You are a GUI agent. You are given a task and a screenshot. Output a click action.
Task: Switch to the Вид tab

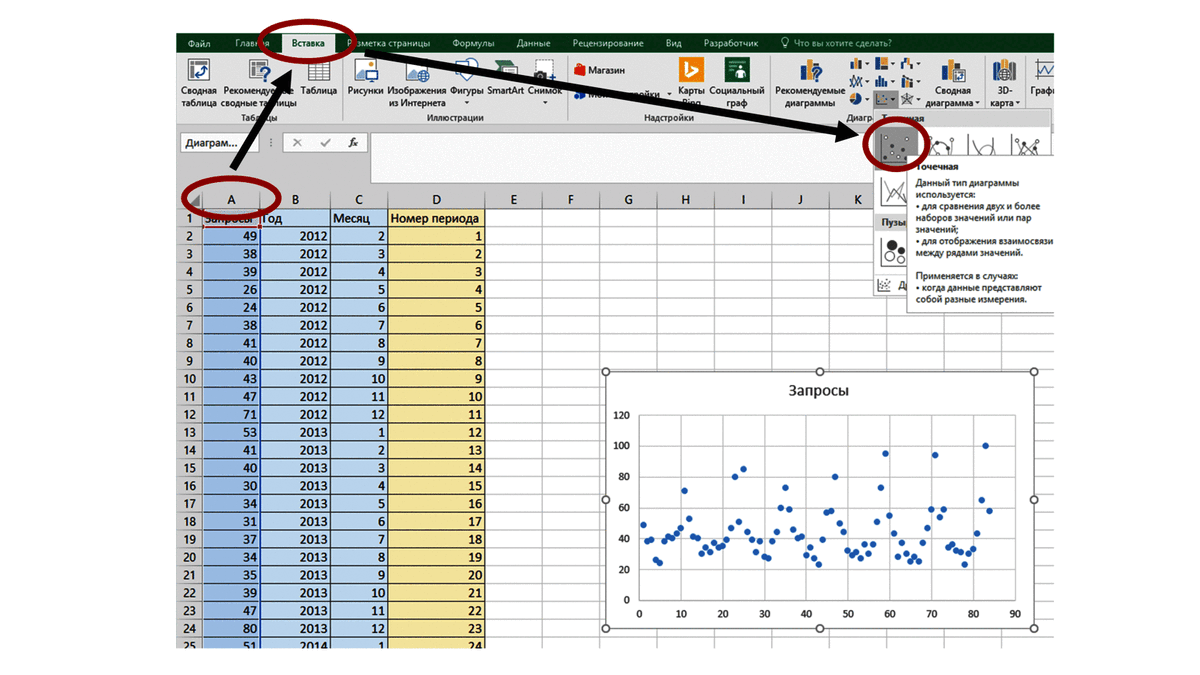pos(673,44)
